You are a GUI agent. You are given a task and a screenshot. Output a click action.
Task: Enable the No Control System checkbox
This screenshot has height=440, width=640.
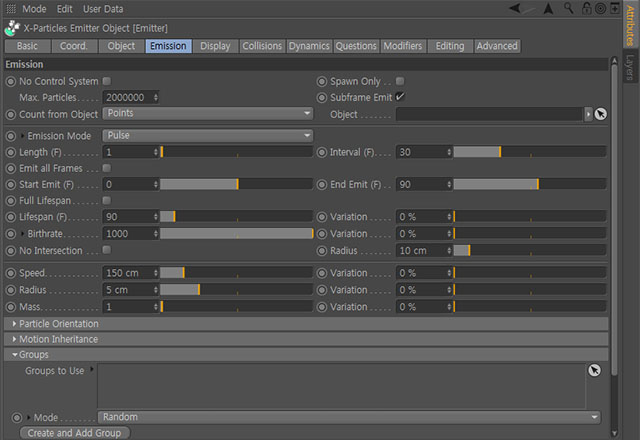tap(107, 81)
